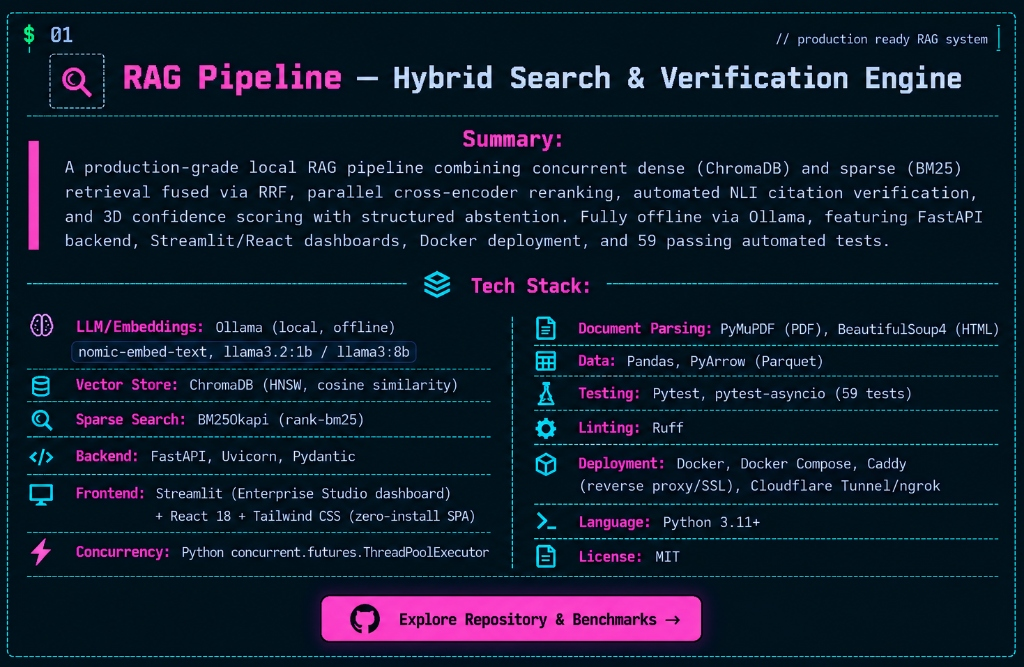The image size is (1024, 667).
Task: Click the brain icon next to LLM/Embeddings
Action: pos(42,325)
